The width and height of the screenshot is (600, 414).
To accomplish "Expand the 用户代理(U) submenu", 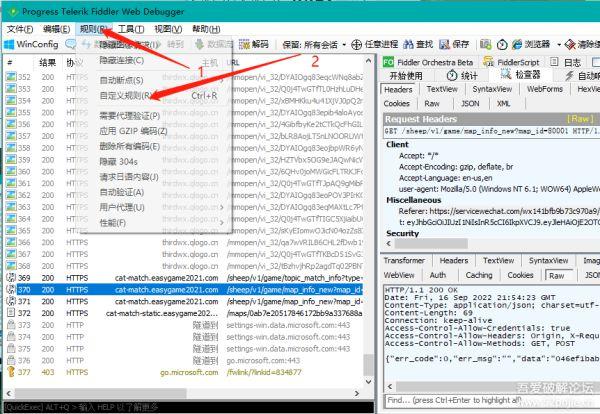I will point(122,207).
